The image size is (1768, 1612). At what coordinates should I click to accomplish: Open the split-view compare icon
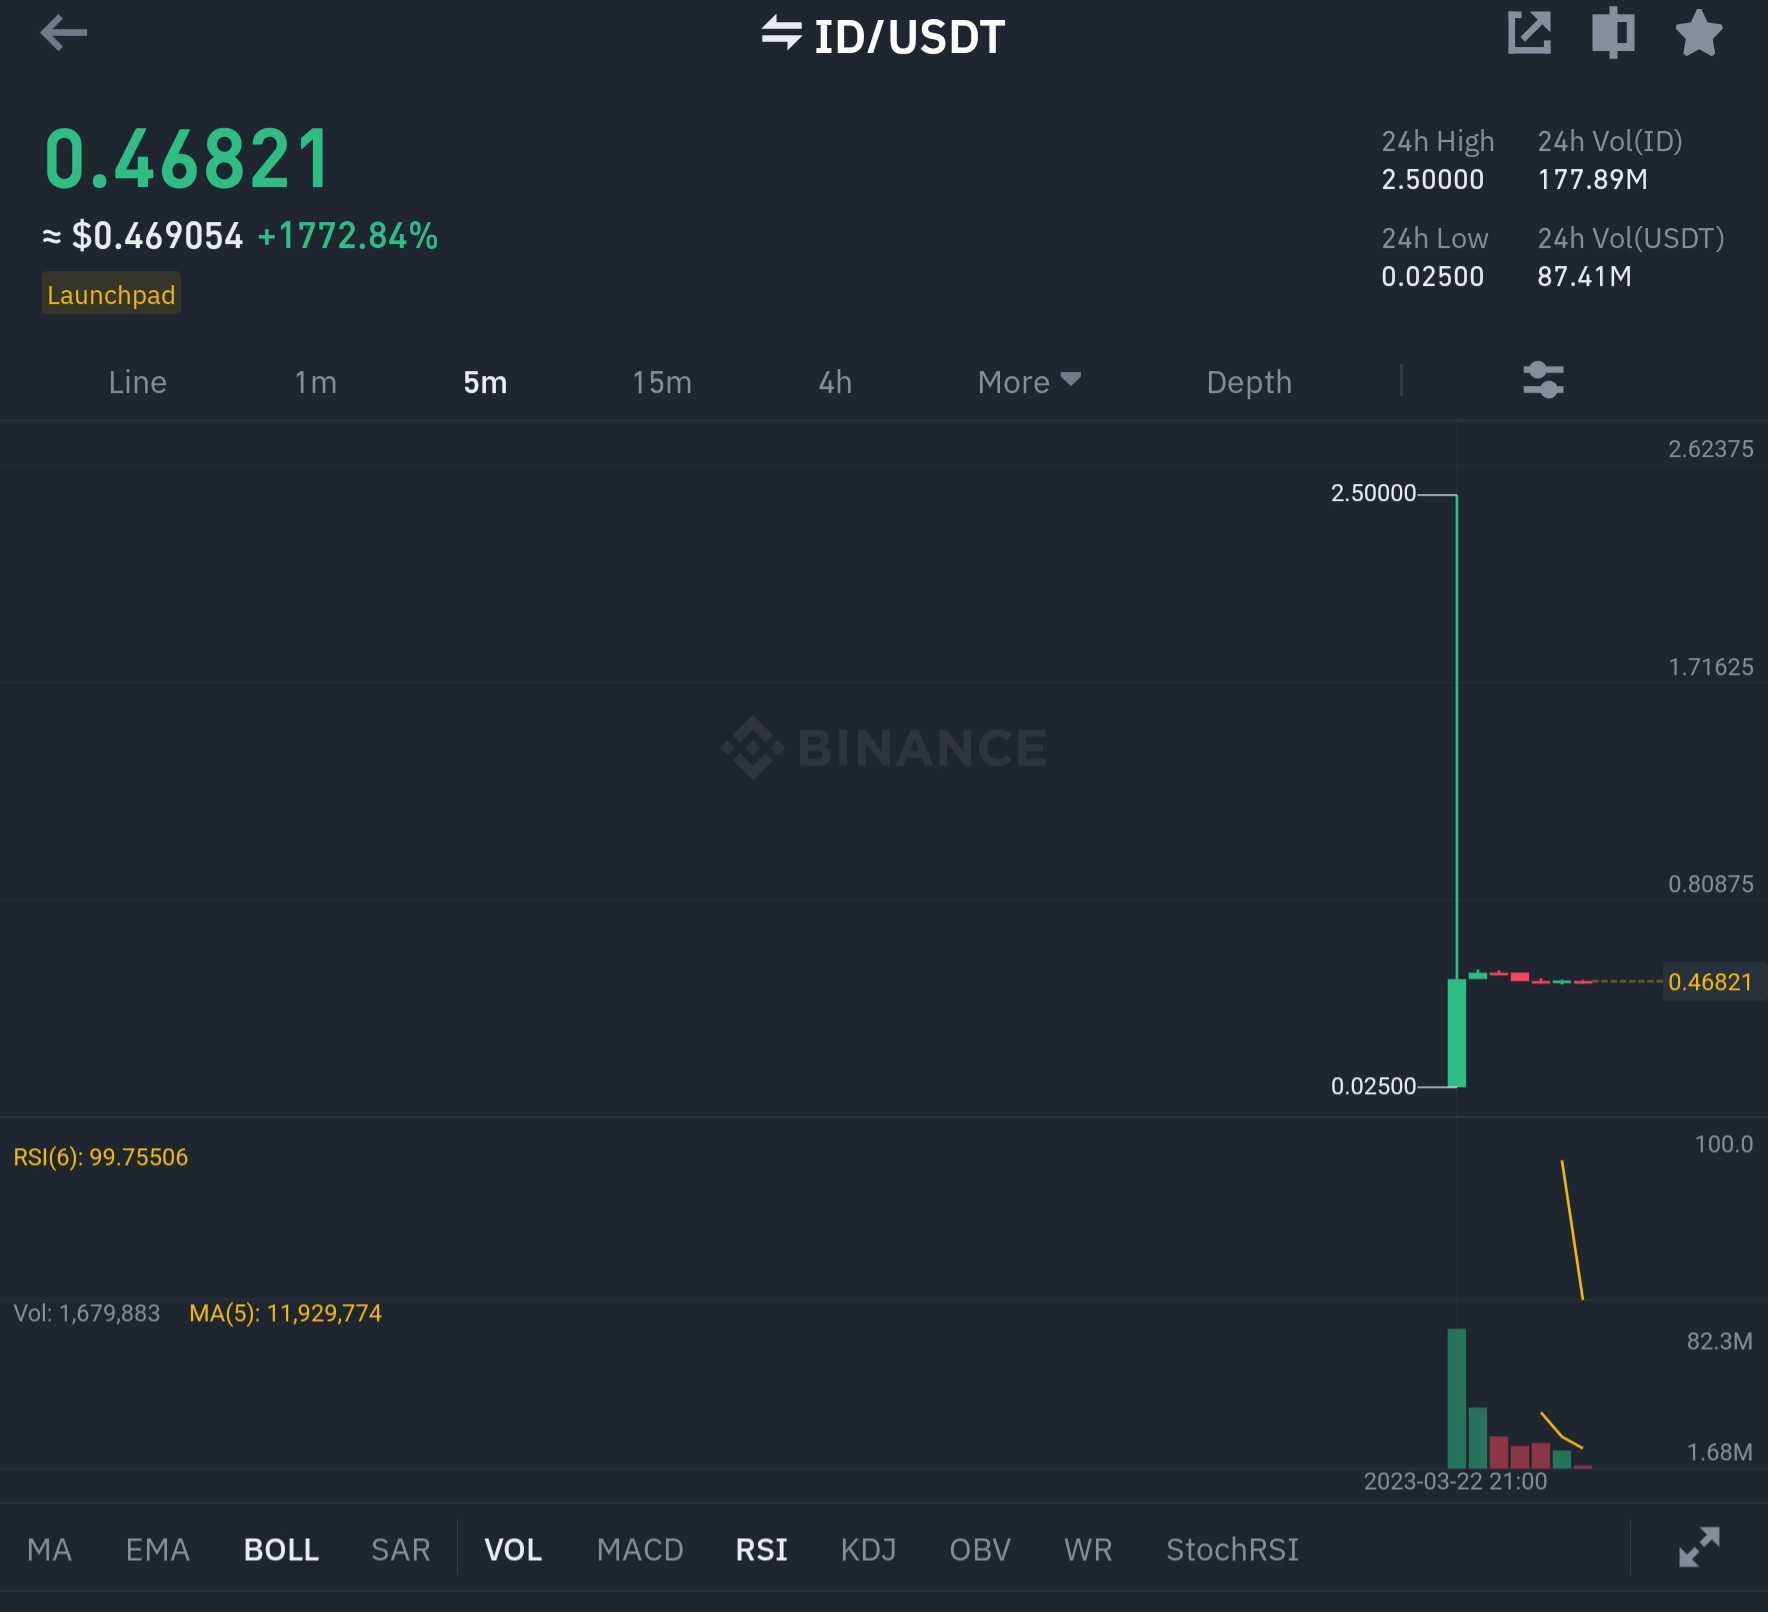point(1613,33)
